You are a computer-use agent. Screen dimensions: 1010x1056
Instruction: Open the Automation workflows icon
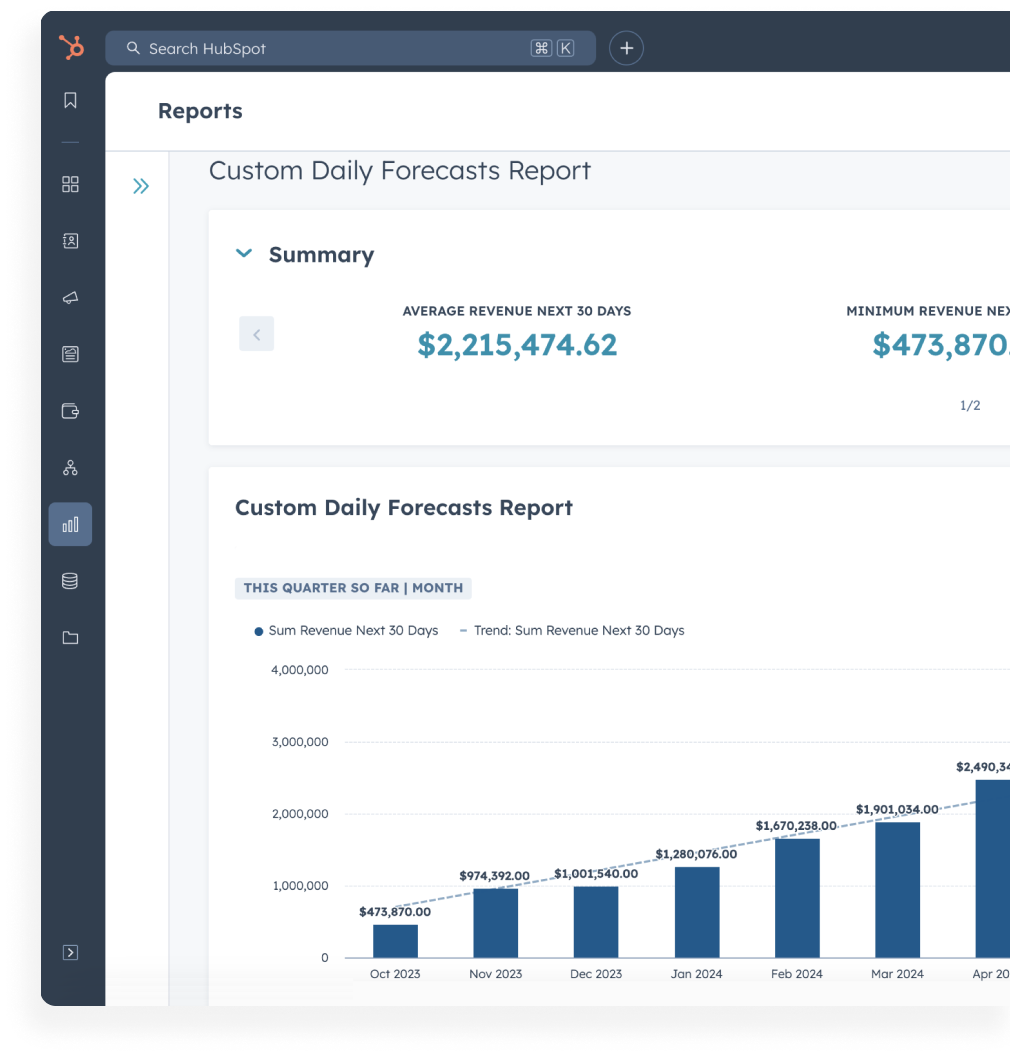tap(70, 468)
